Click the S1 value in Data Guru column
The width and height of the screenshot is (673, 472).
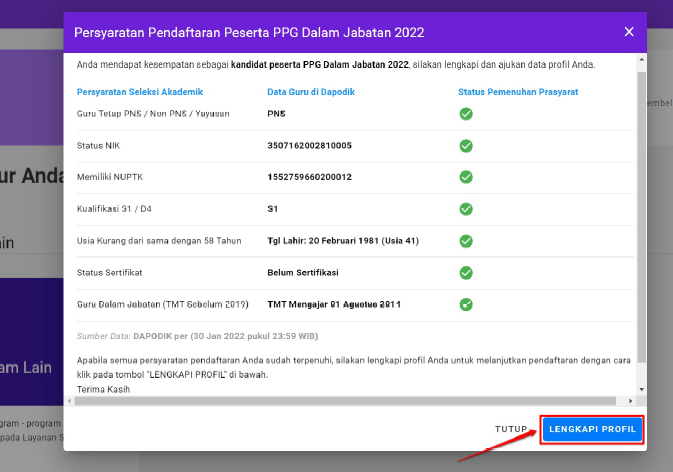click(x=273, y=209)
